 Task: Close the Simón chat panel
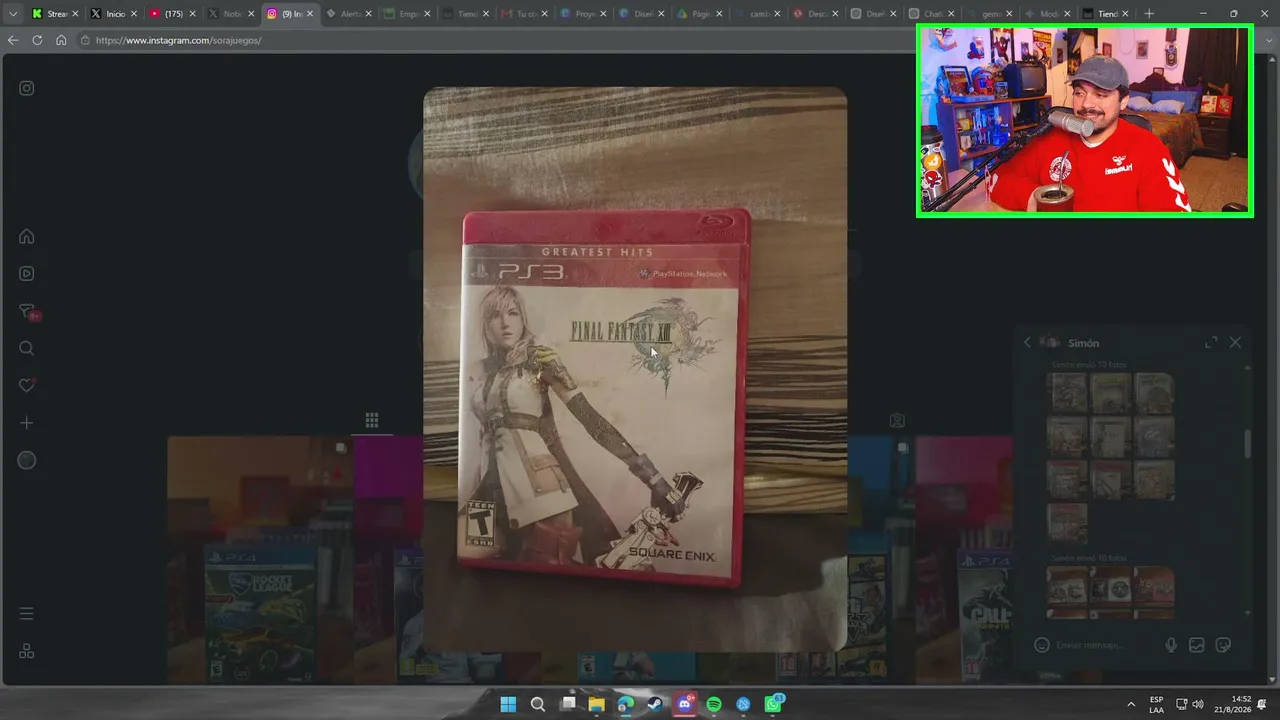coord(1236,342)
